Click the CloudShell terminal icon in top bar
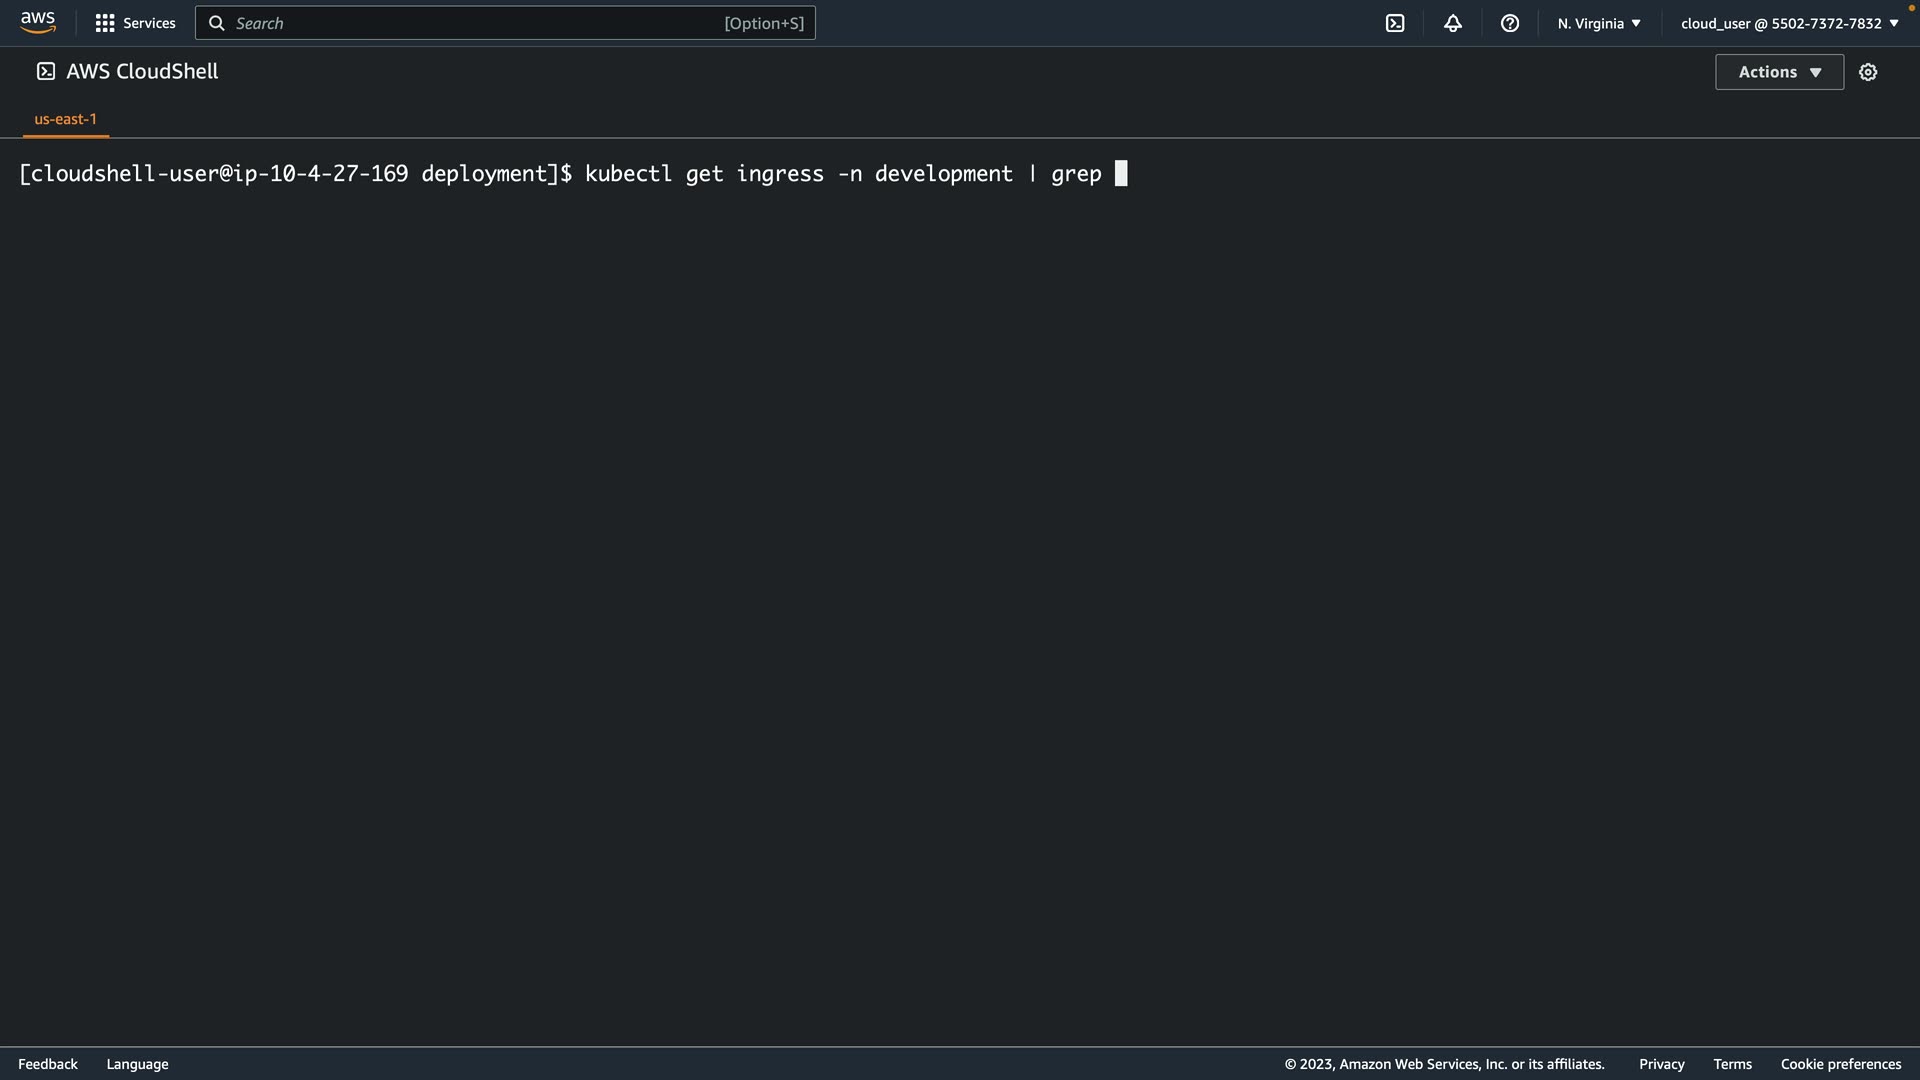 point(1395,23)
